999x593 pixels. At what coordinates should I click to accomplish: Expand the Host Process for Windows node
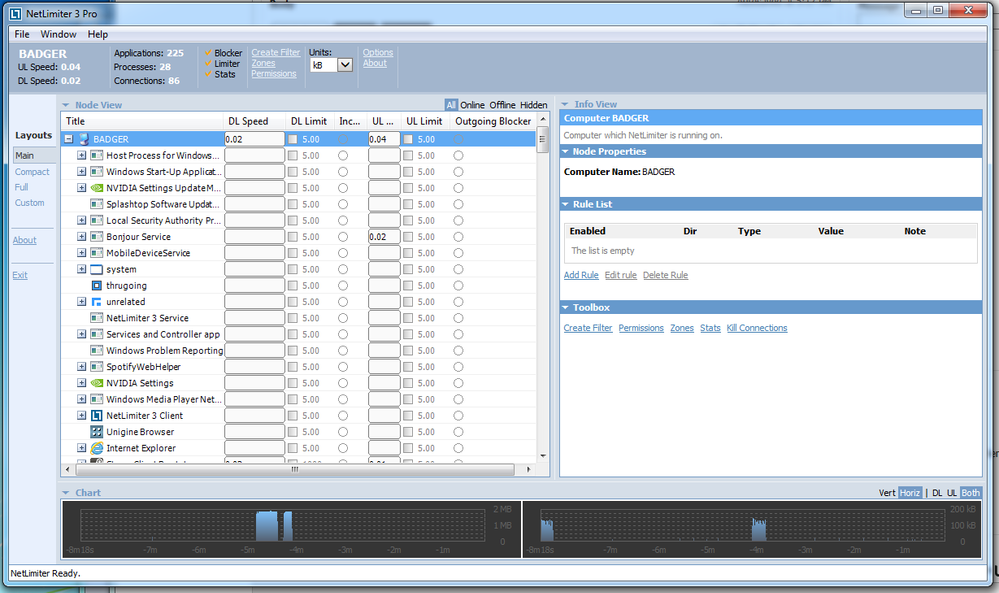tap(82, 155)
